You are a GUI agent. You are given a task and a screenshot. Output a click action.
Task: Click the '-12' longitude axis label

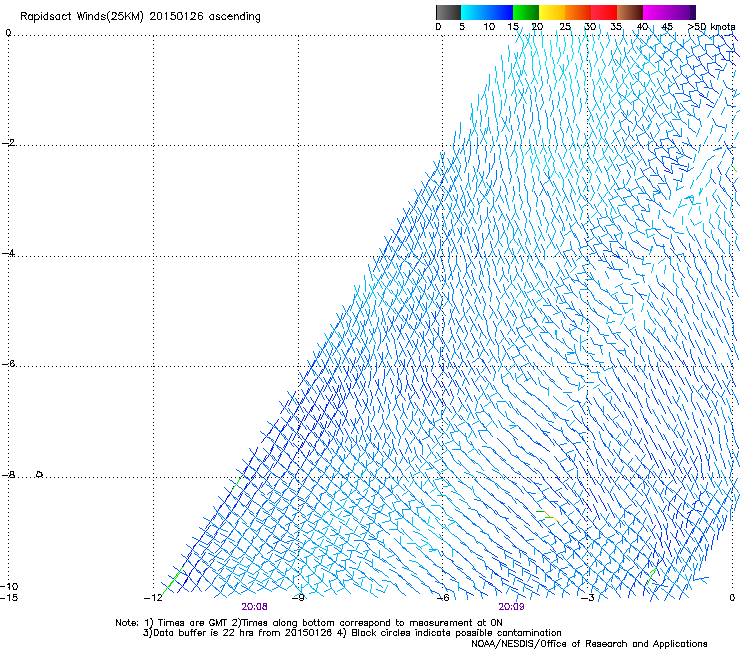click(x=153, y=598)
